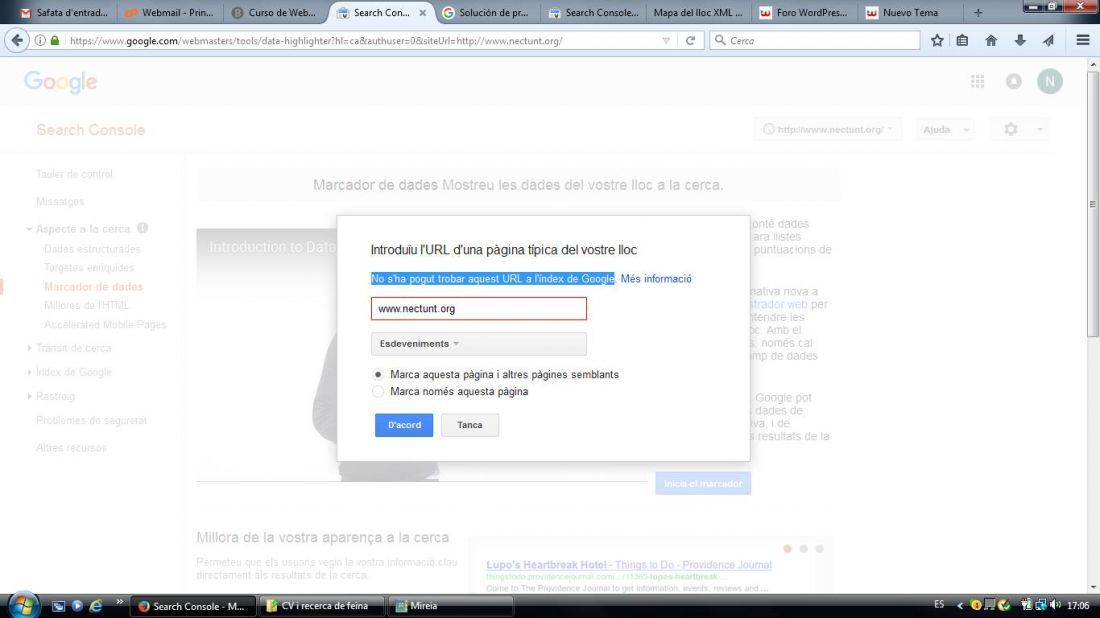
Task: Click the URL field containing www.nectunt.org
Action: point(478,309)
